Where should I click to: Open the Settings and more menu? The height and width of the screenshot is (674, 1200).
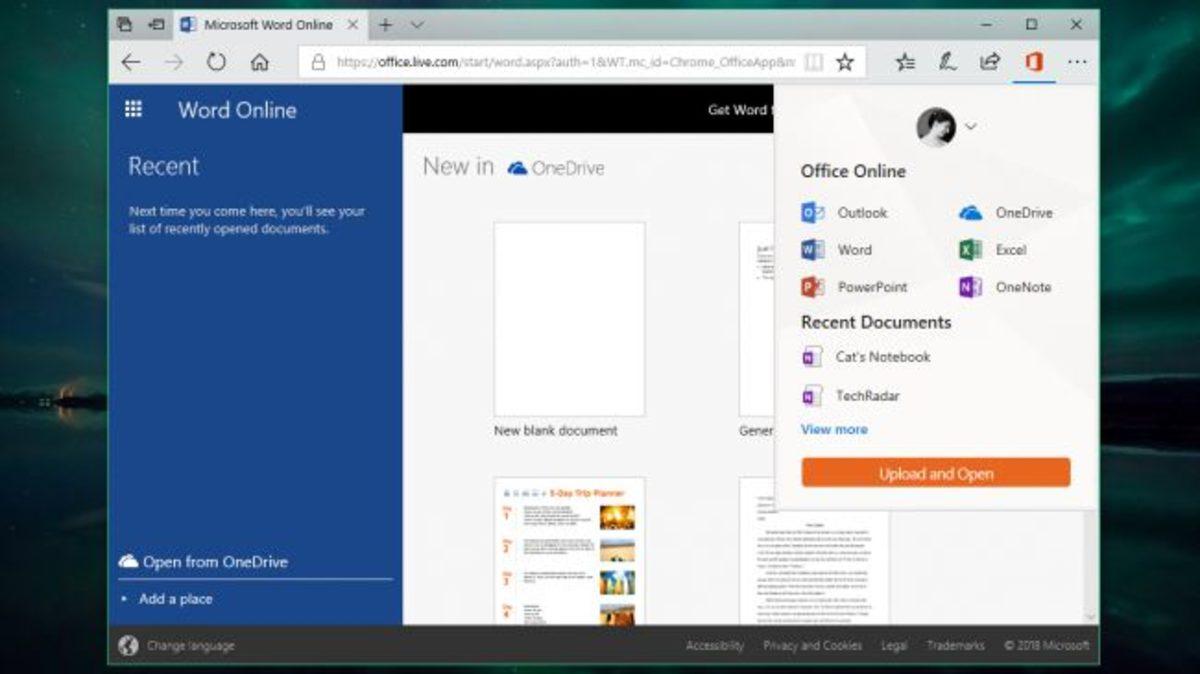pos(1078,61)
